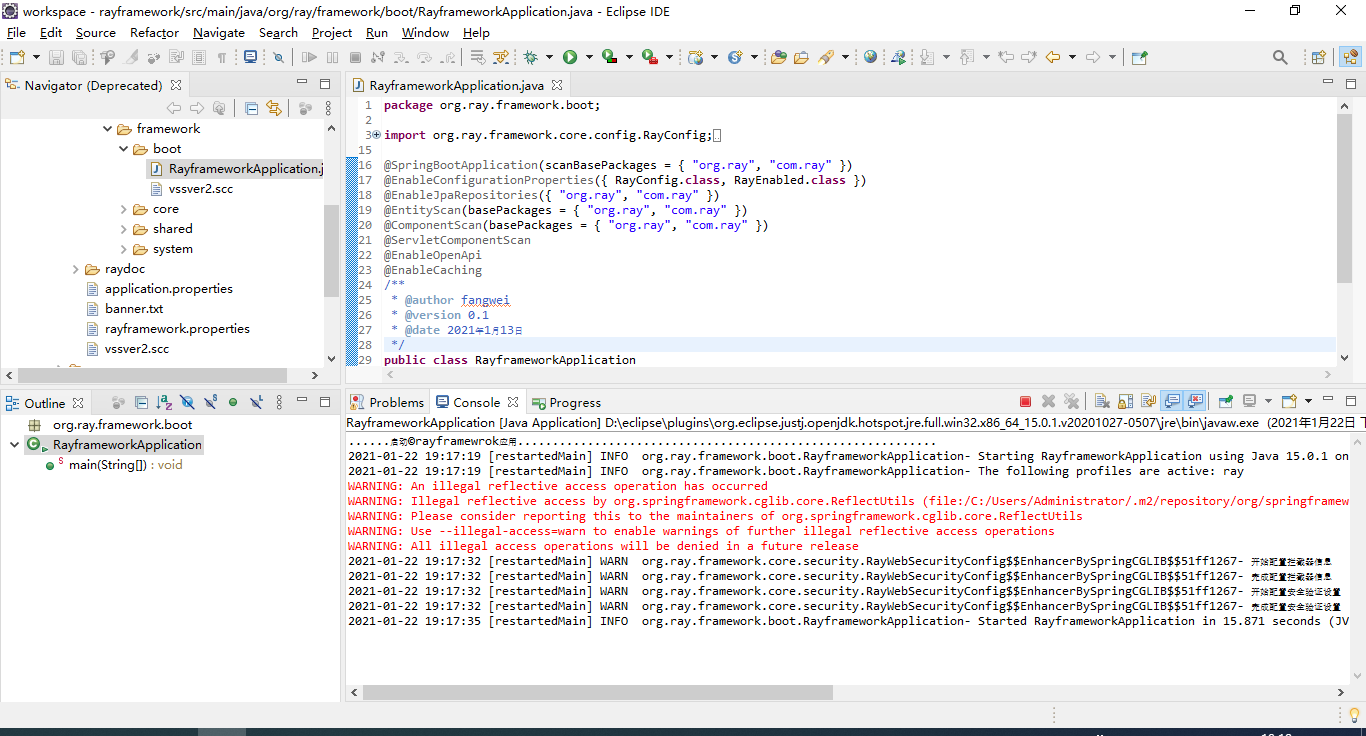Minimize the Navigator view panel
The height and width of the screenshot is (736, 1366).
click(x=302, y=83)
